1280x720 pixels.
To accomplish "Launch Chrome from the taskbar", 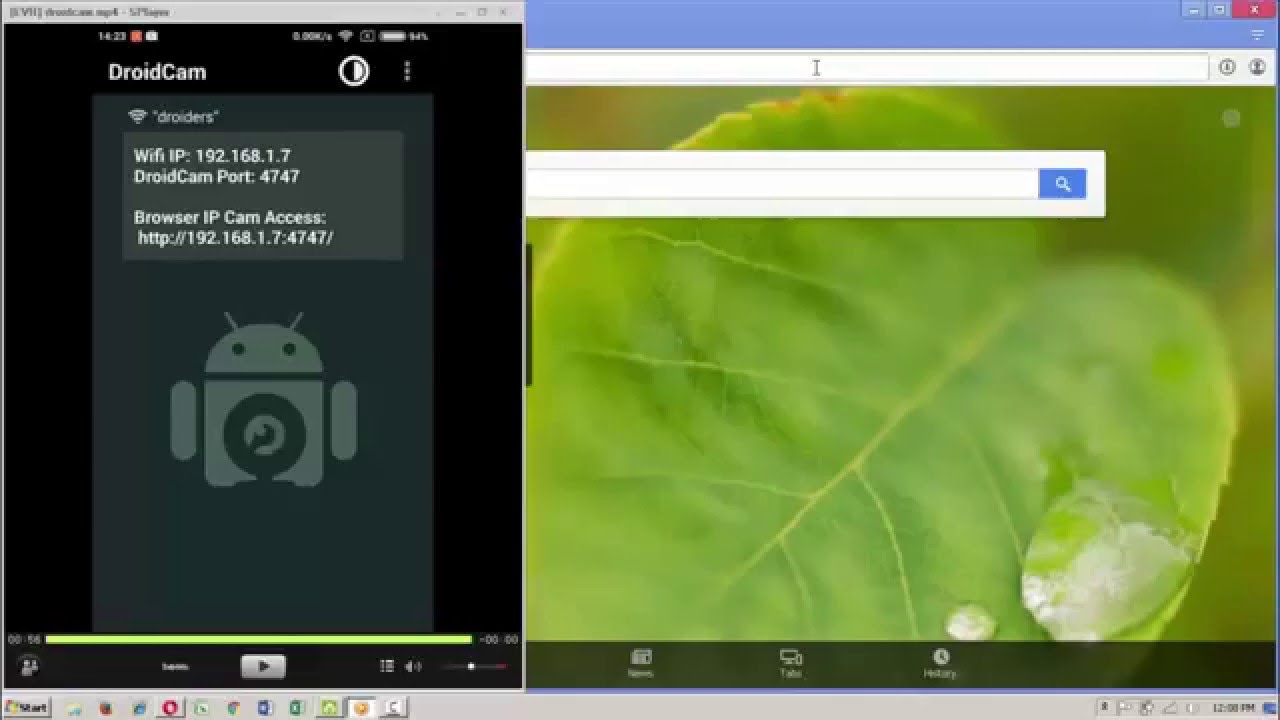I will [233, 708].
